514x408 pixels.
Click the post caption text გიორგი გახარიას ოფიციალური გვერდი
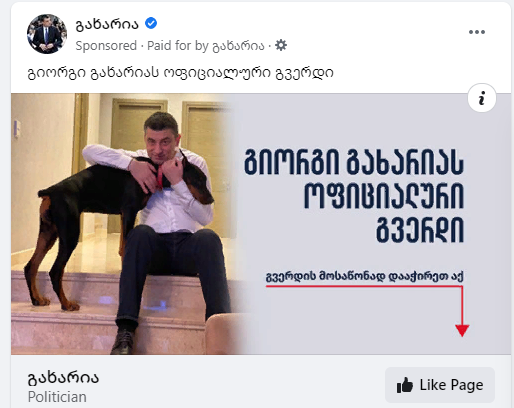[x=180, y=73]
